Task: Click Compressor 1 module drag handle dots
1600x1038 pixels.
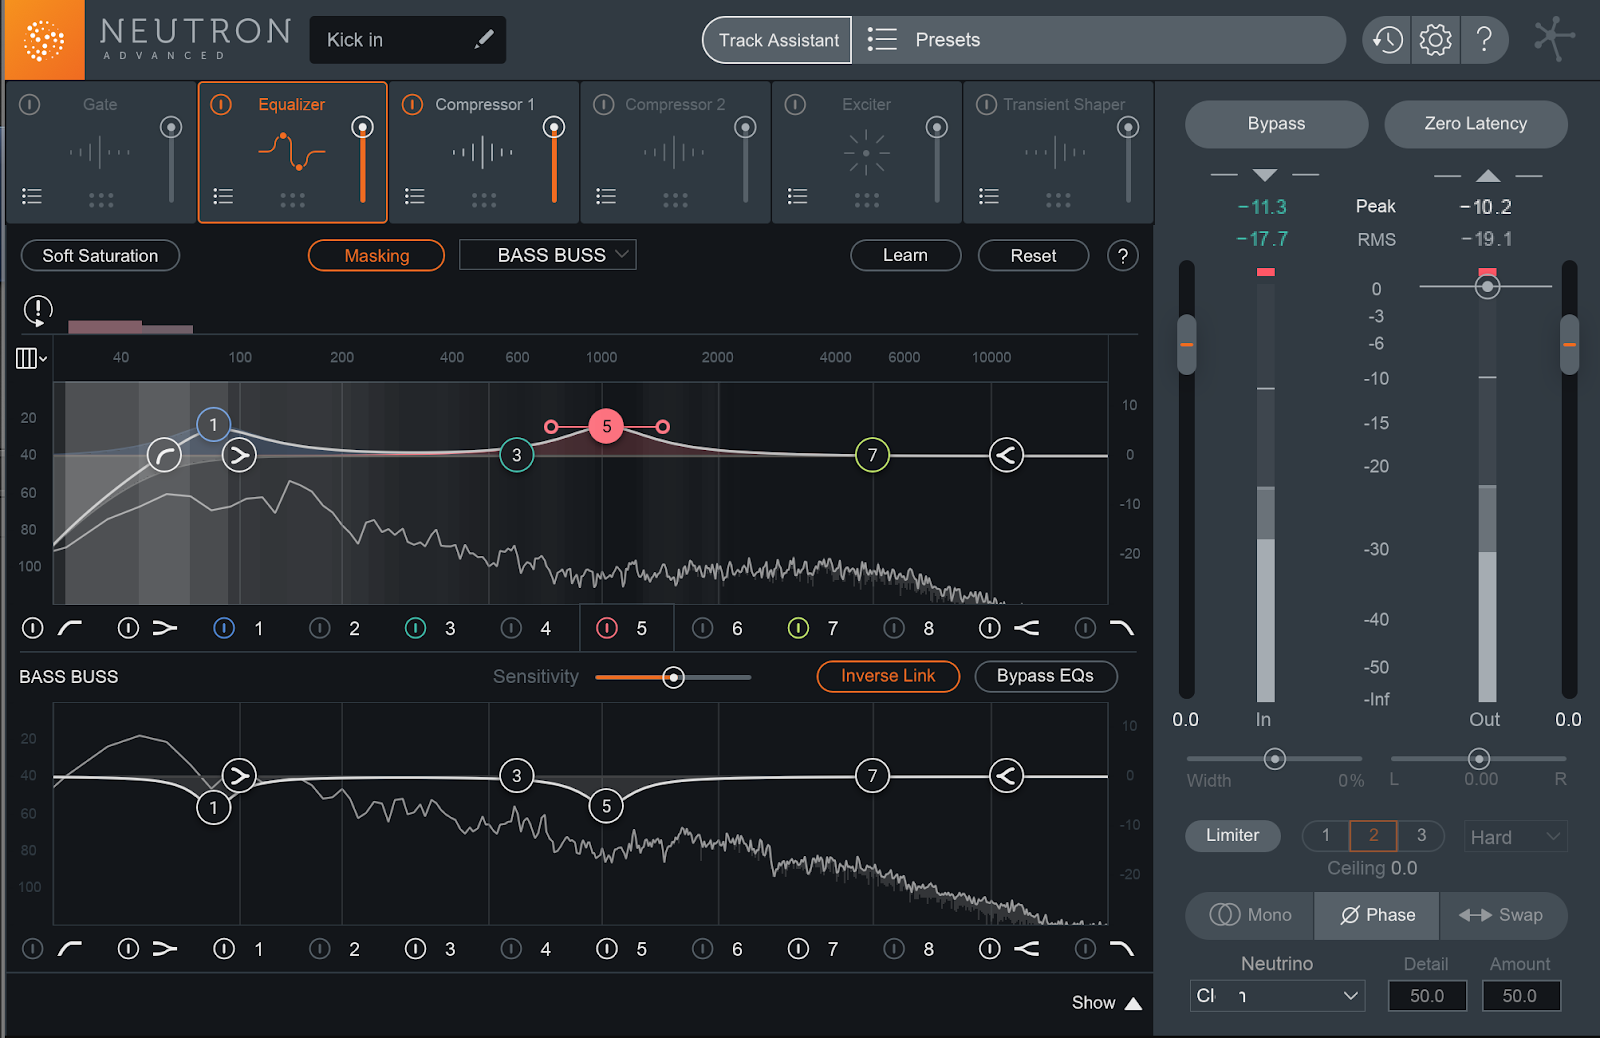Action: point(484,201)
